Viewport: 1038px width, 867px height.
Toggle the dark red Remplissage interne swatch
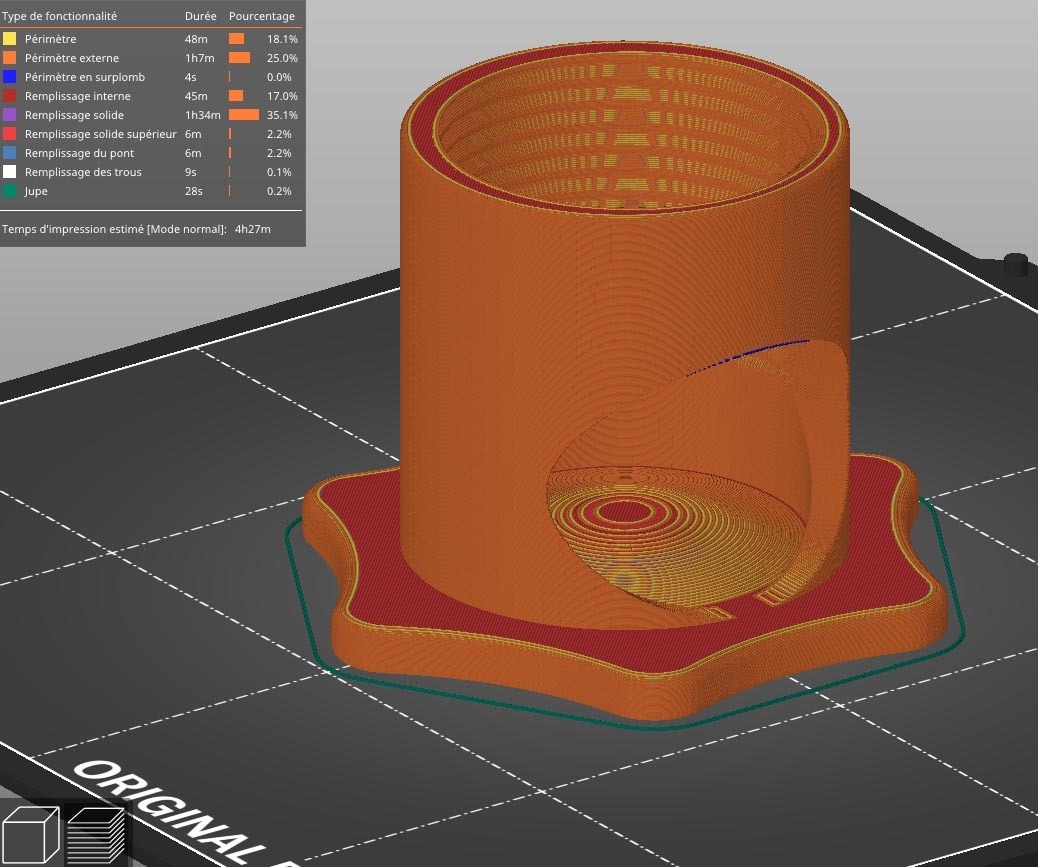[x=9, y=96]
